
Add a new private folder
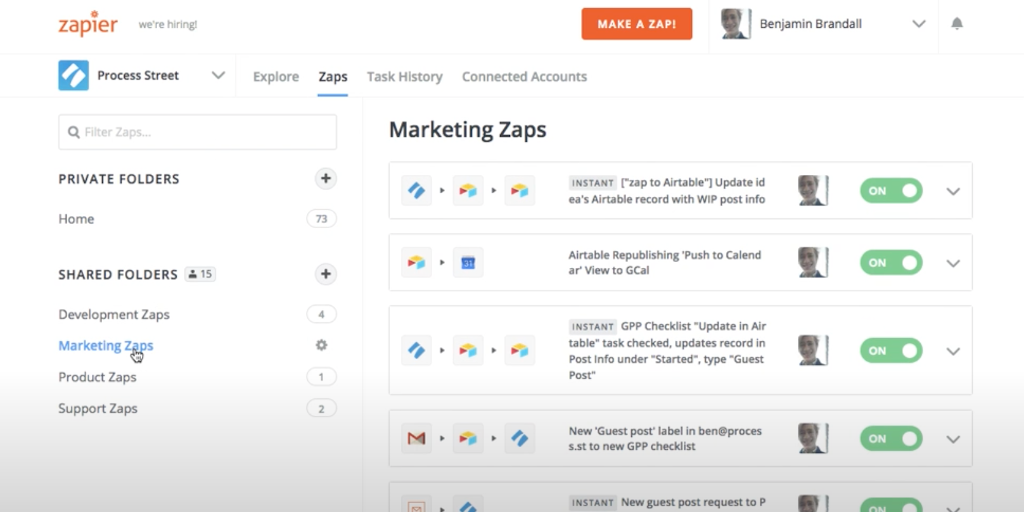325,179
